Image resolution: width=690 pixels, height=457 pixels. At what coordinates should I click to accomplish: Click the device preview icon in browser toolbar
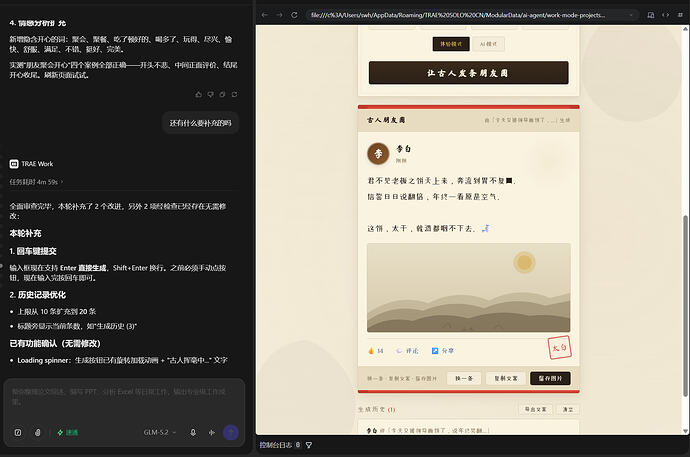pos(651,15)
